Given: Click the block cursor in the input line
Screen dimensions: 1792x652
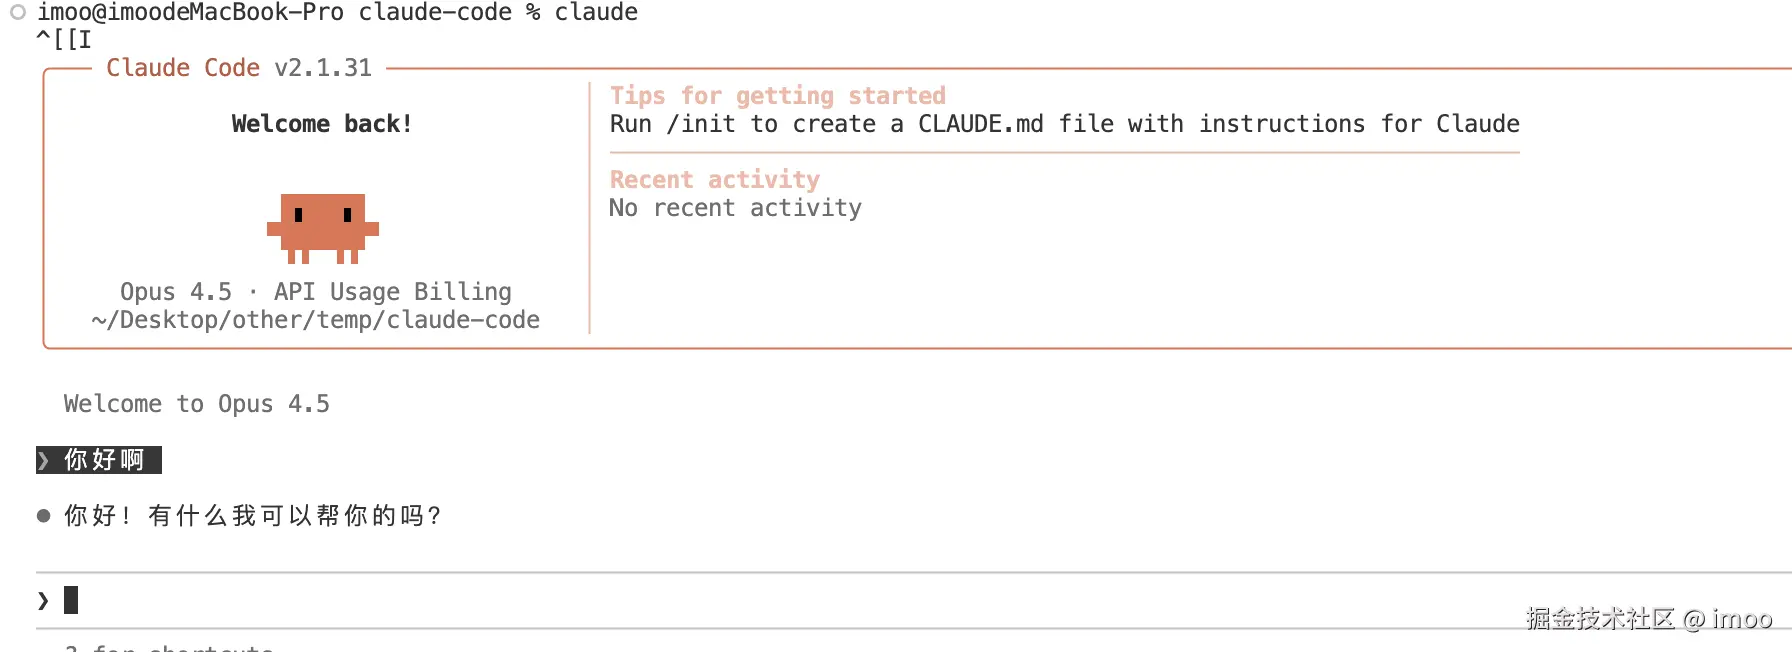Looking at the screenshot, I should coord(71,600).
